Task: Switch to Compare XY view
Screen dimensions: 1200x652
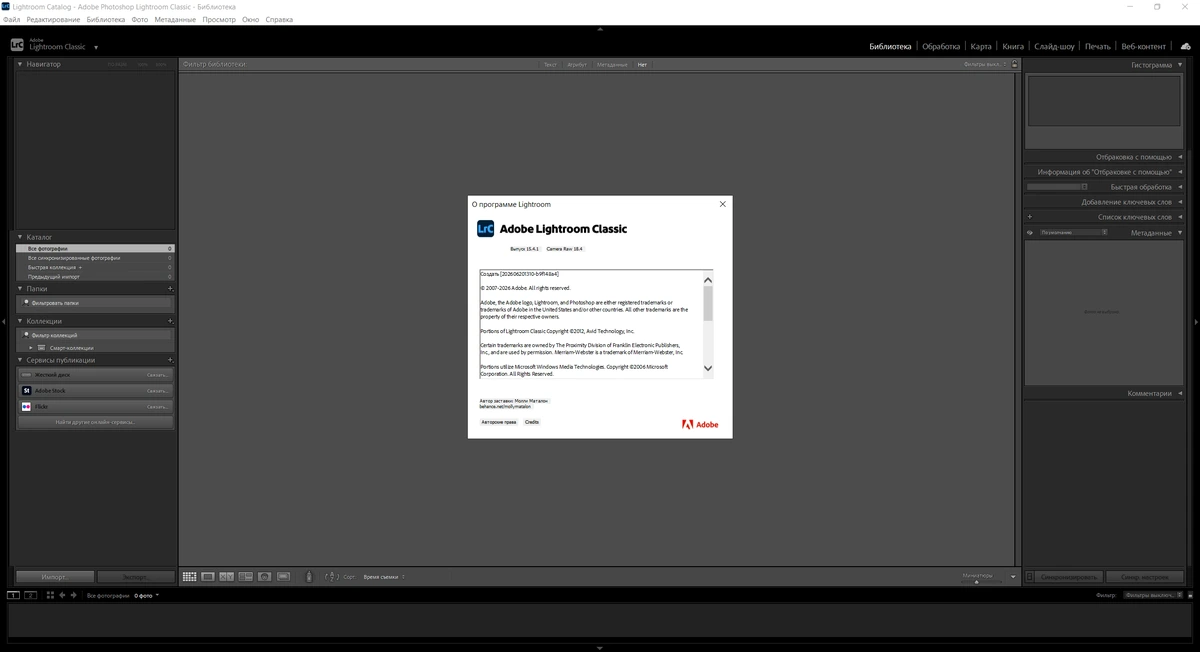Action: (x=227, y=577)
